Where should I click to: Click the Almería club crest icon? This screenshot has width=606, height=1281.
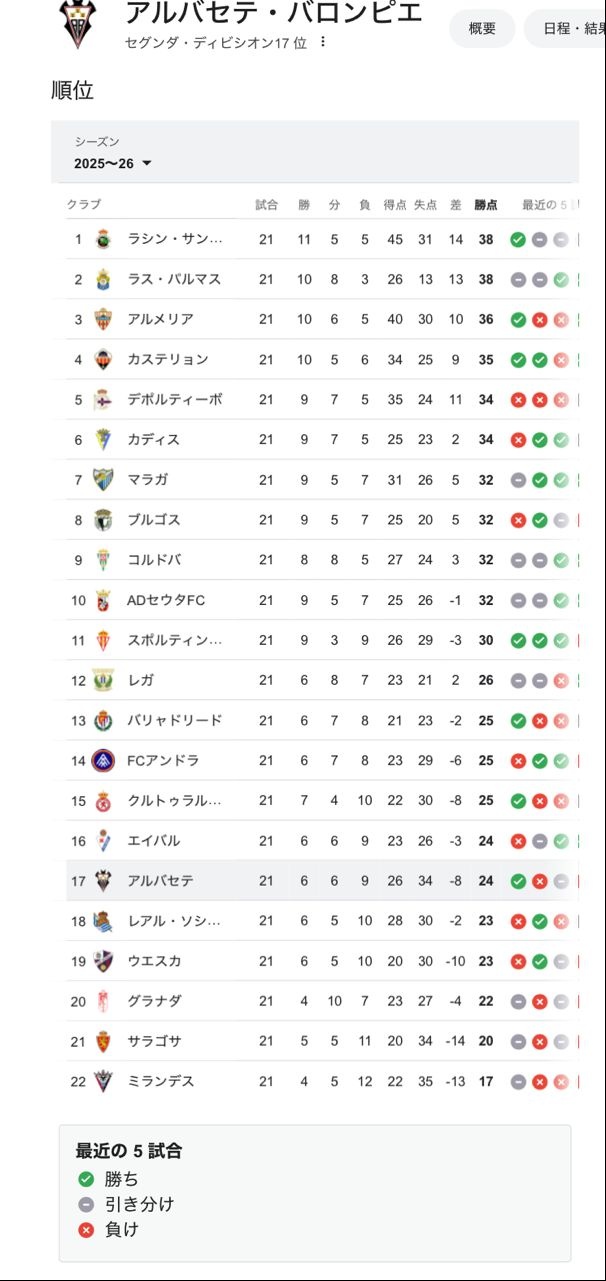click(103, 320)
